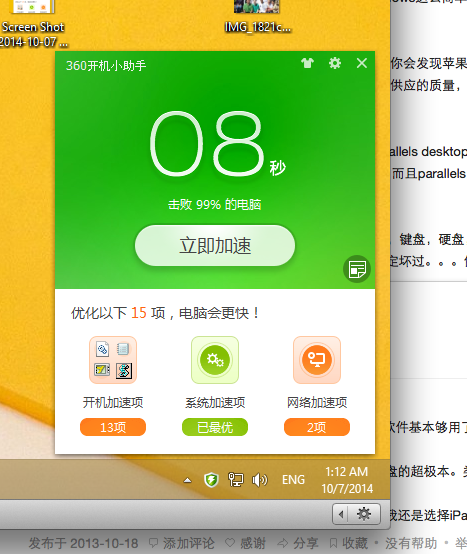Click 感谢 link in the web page
This screenshot has height=554, width=467.
[x=245, y=543]
